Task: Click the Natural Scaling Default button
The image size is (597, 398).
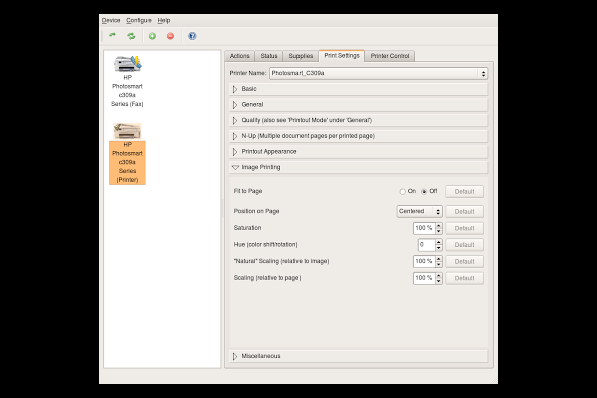Action: [x=465, y=261]
